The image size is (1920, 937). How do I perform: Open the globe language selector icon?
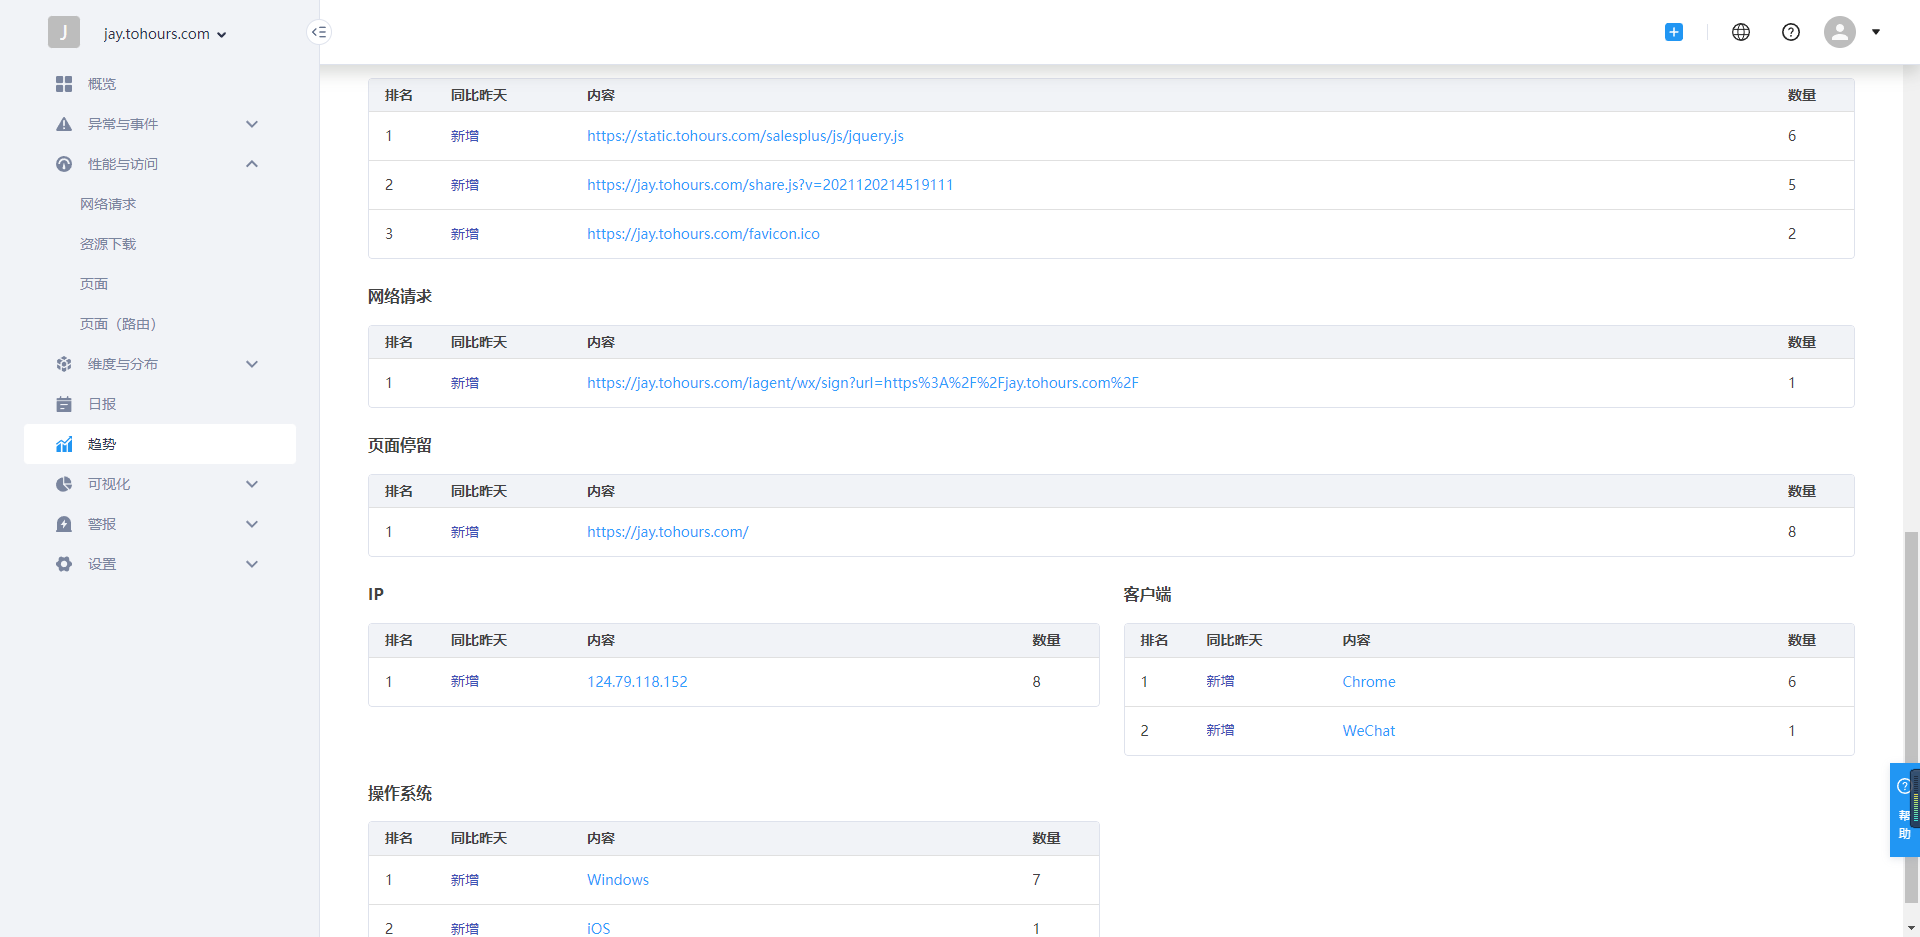1740,32
